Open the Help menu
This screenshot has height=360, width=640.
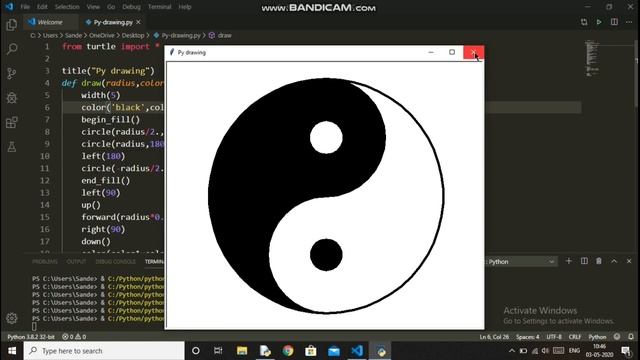(184, 7)
